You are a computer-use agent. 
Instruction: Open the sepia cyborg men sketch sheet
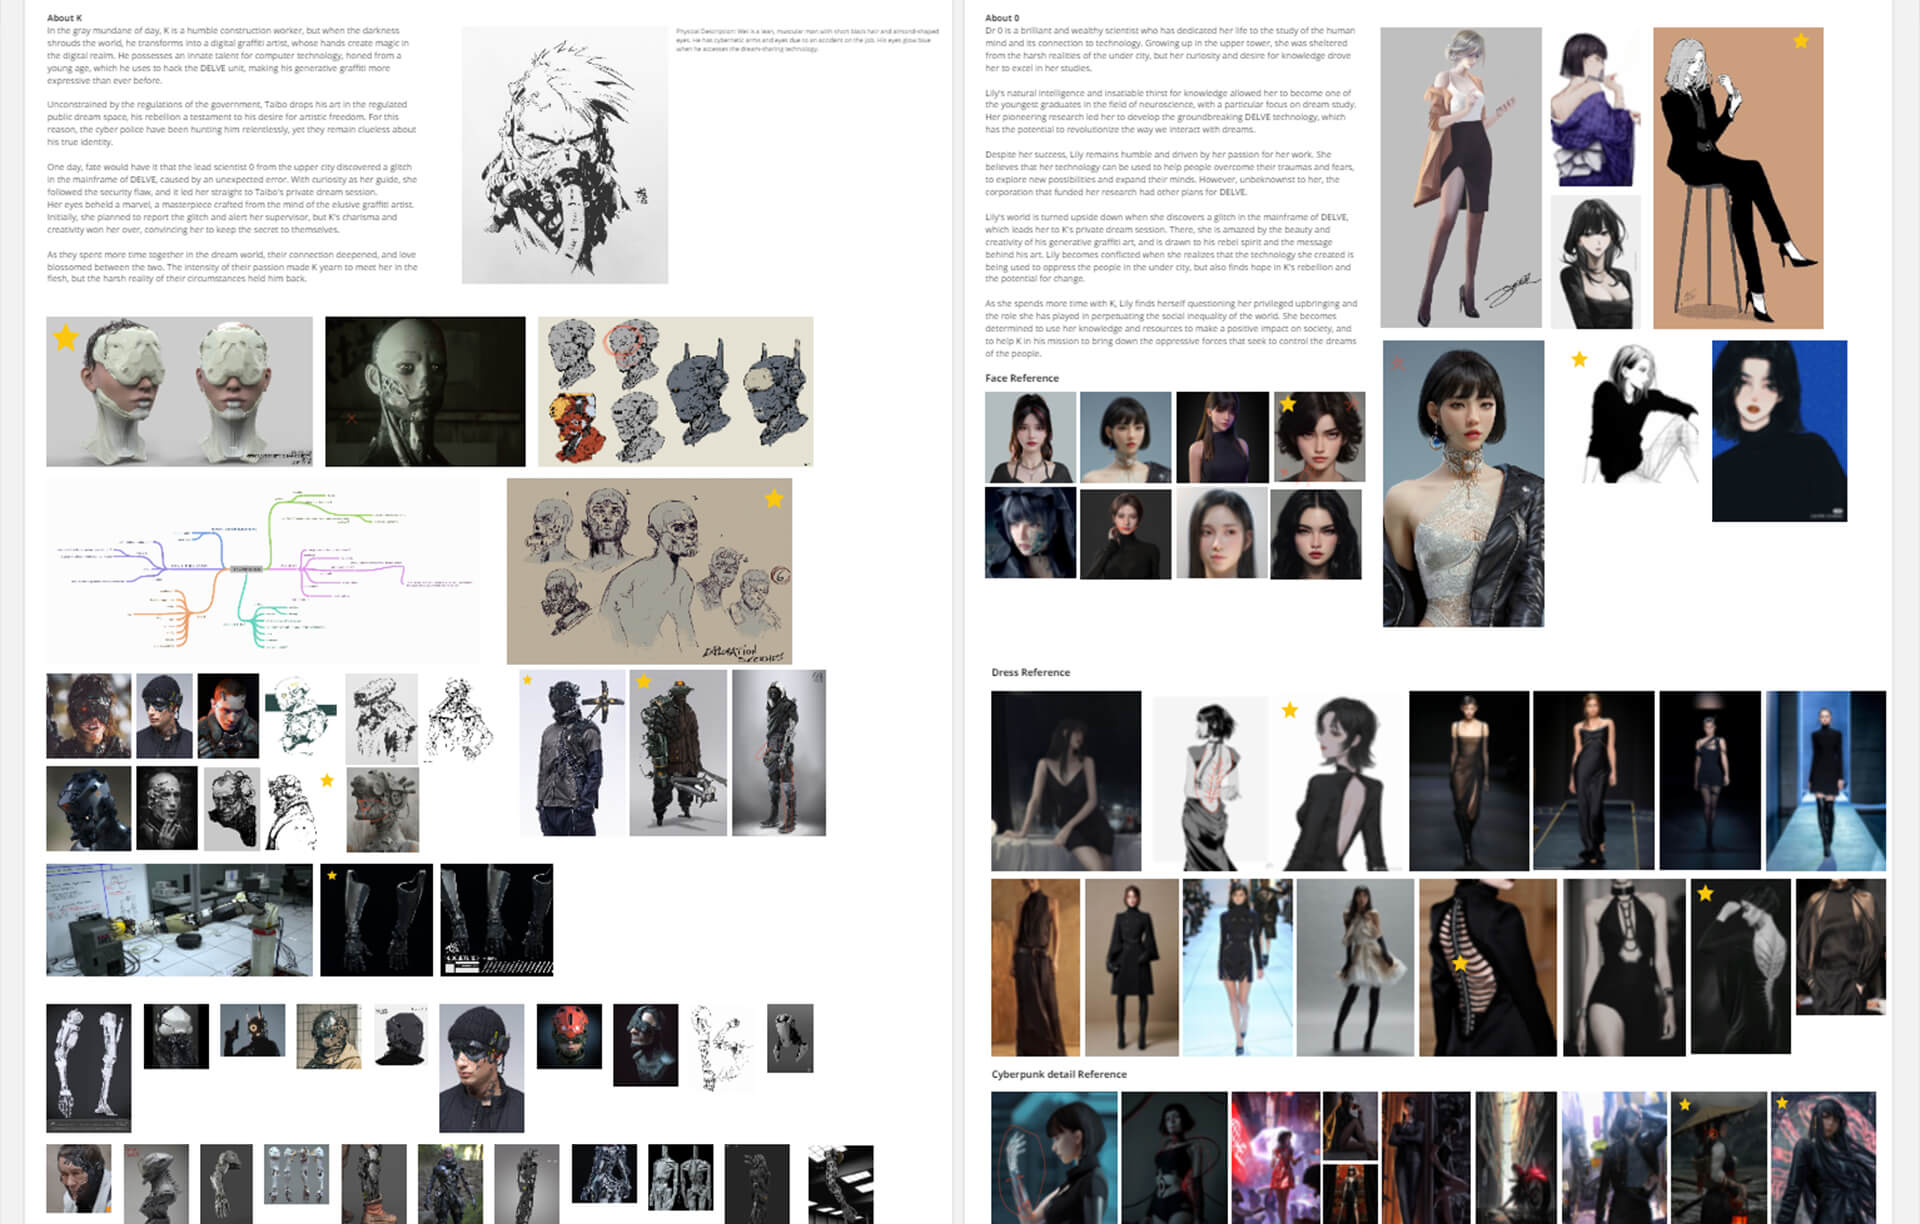pos(649,571)
